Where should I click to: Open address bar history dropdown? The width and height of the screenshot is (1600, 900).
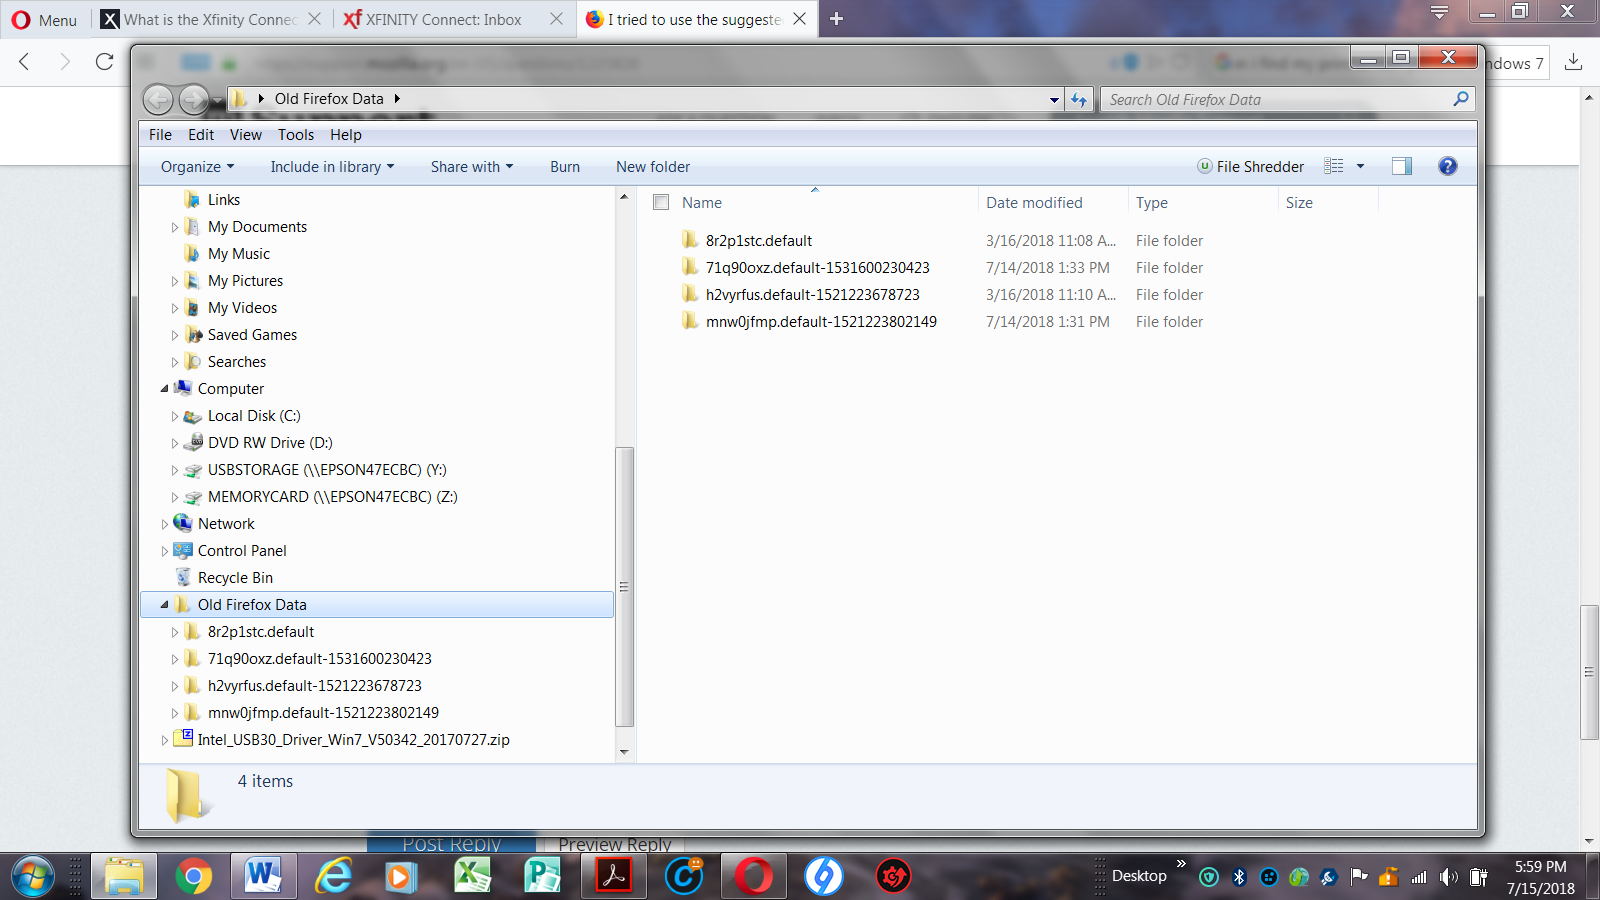pos(1054,99)
